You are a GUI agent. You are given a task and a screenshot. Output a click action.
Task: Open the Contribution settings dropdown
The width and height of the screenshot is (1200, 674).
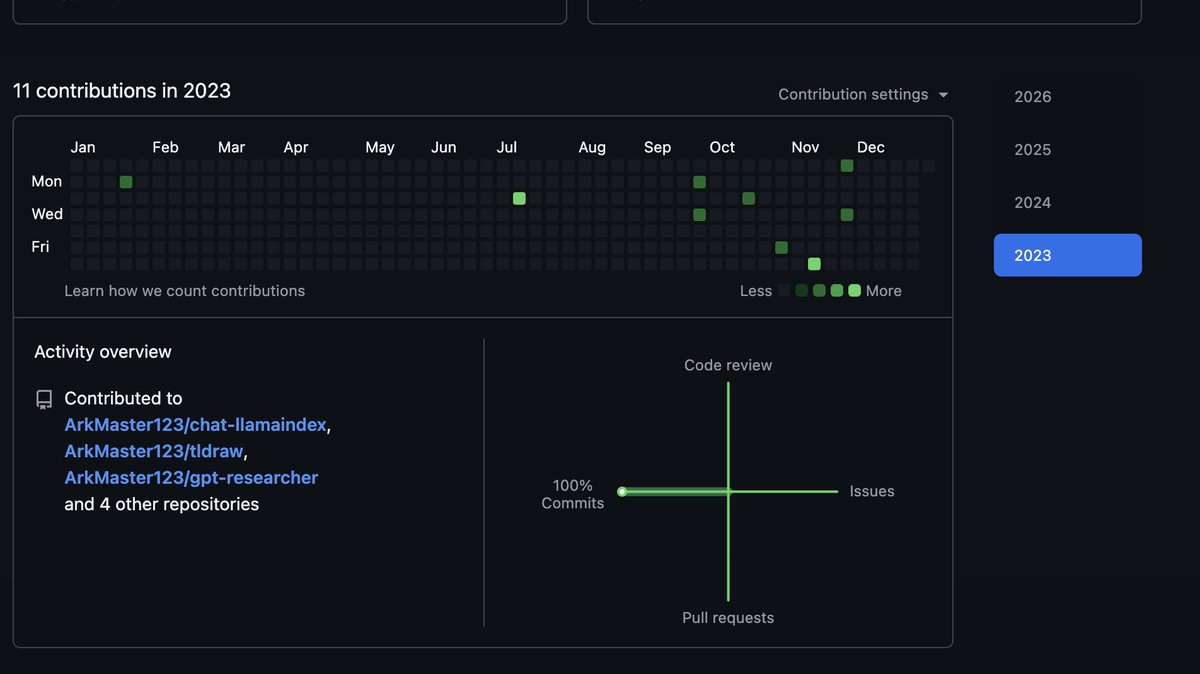tap(863, 94)
